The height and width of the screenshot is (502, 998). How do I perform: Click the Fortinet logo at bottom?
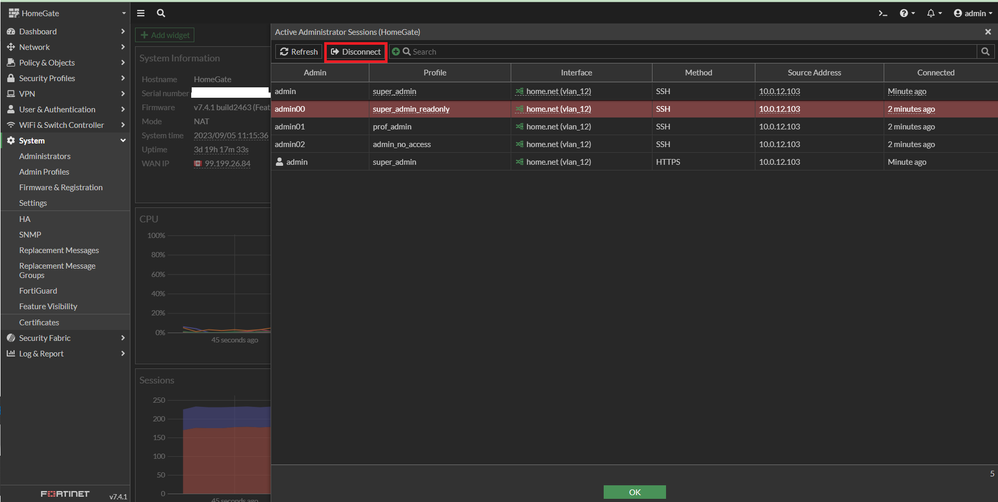point(65,494)
